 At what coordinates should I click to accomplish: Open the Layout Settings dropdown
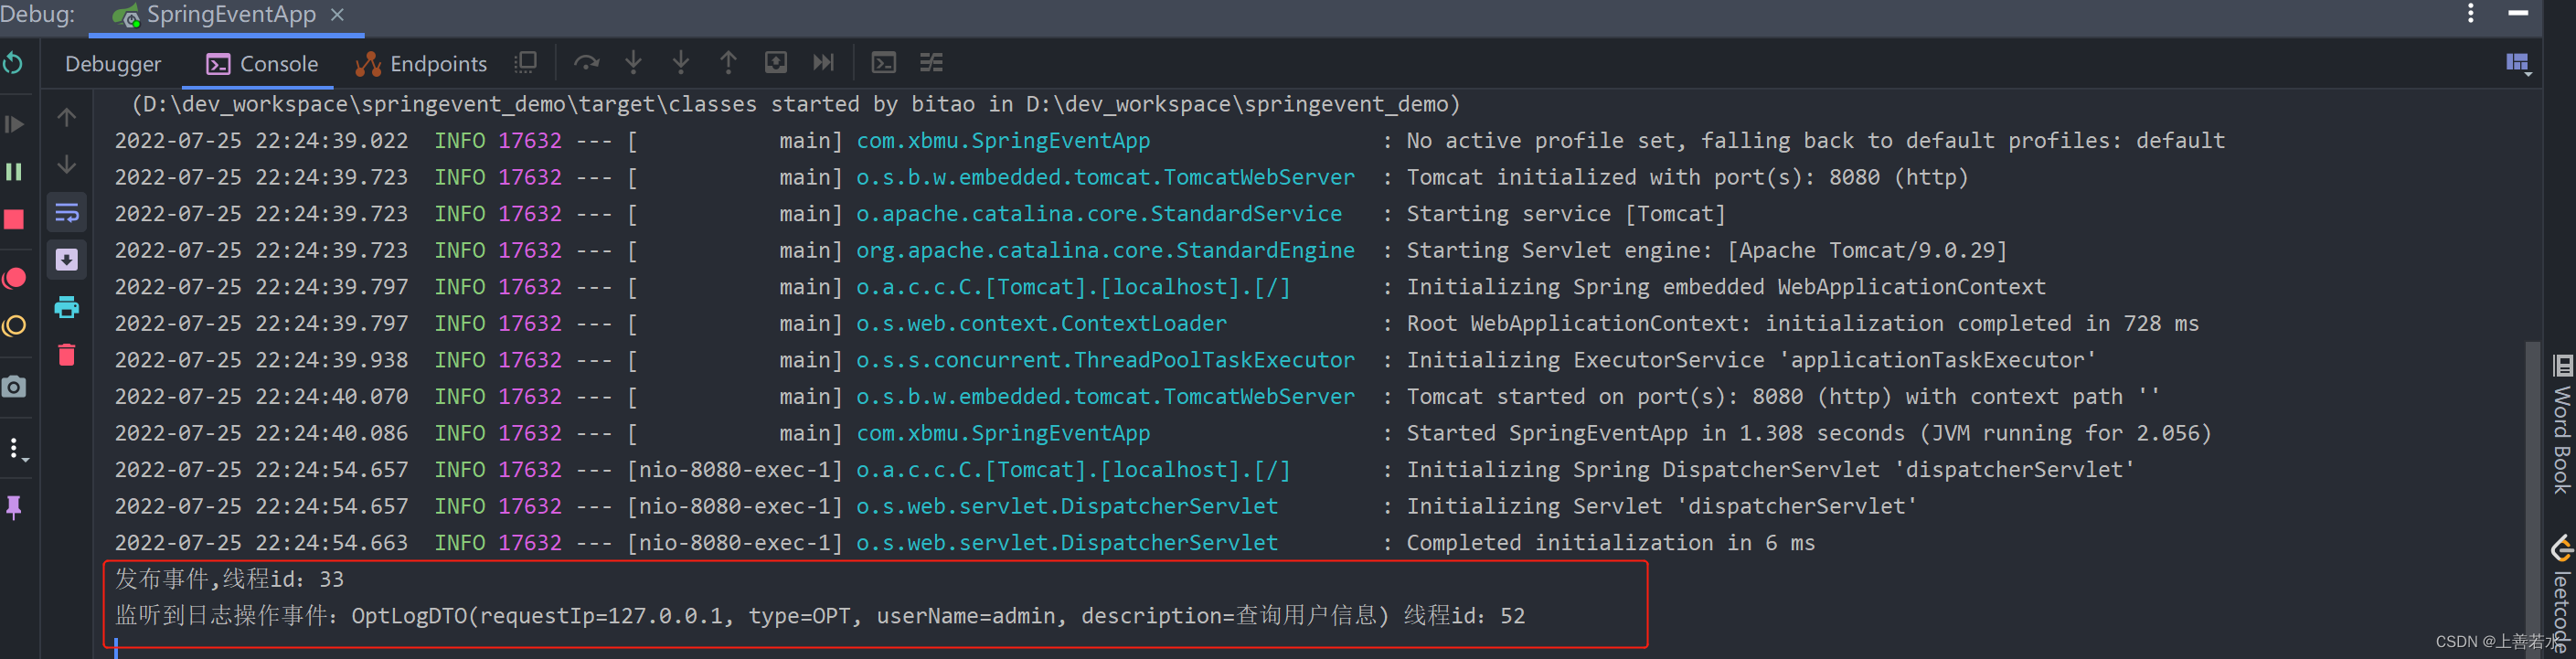(x=2518, y=64)
